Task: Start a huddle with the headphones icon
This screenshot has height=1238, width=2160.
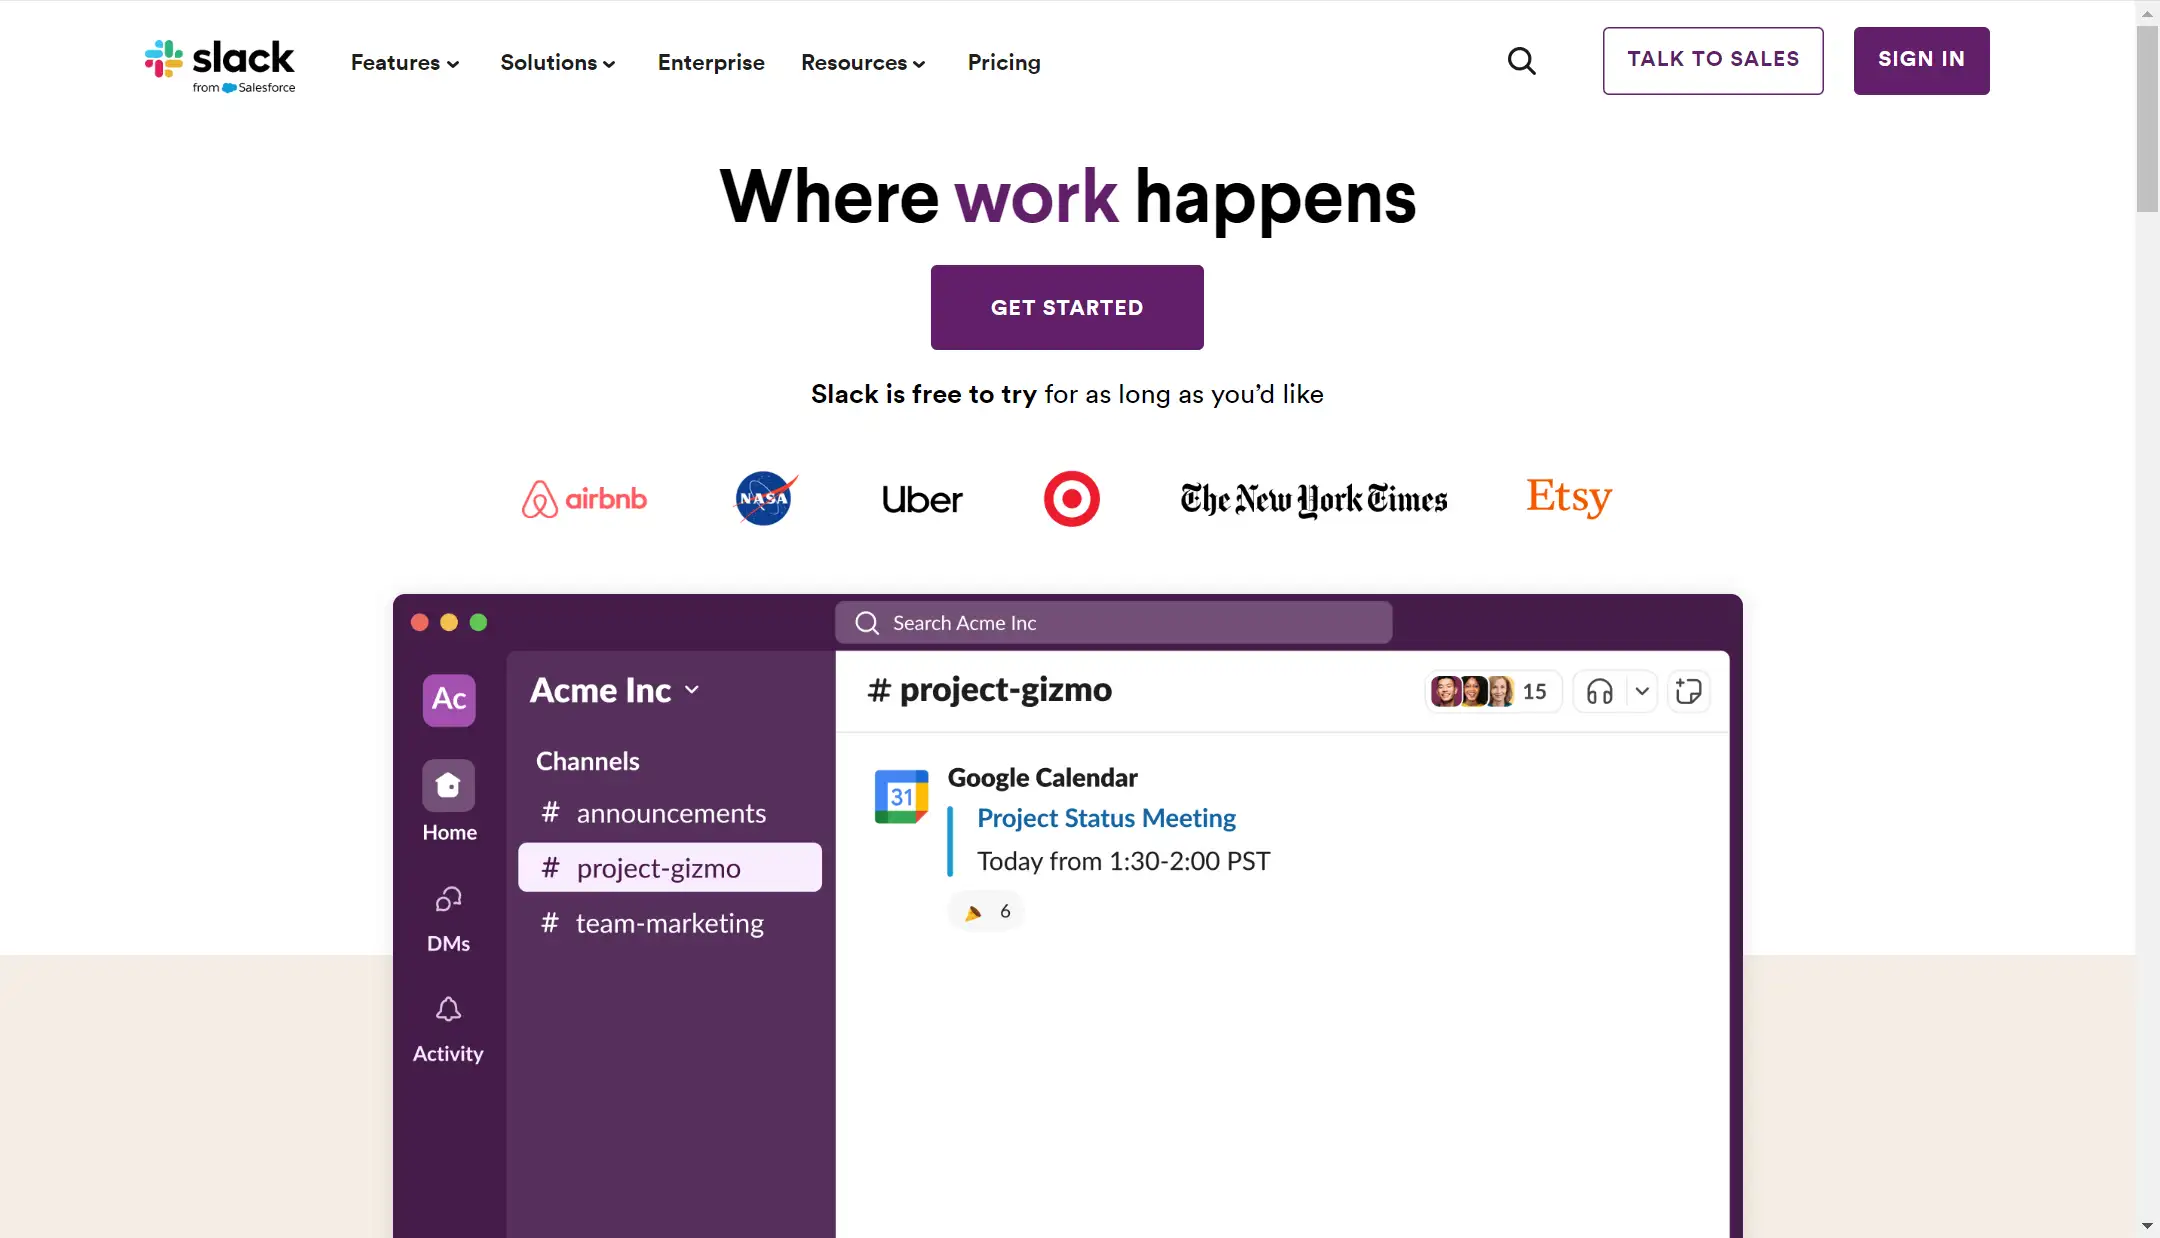Action: pos(1600,691)
